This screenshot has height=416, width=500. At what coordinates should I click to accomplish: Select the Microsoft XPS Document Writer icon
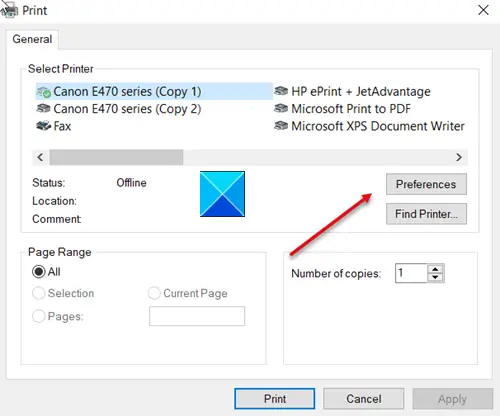[x=281, y=126]
